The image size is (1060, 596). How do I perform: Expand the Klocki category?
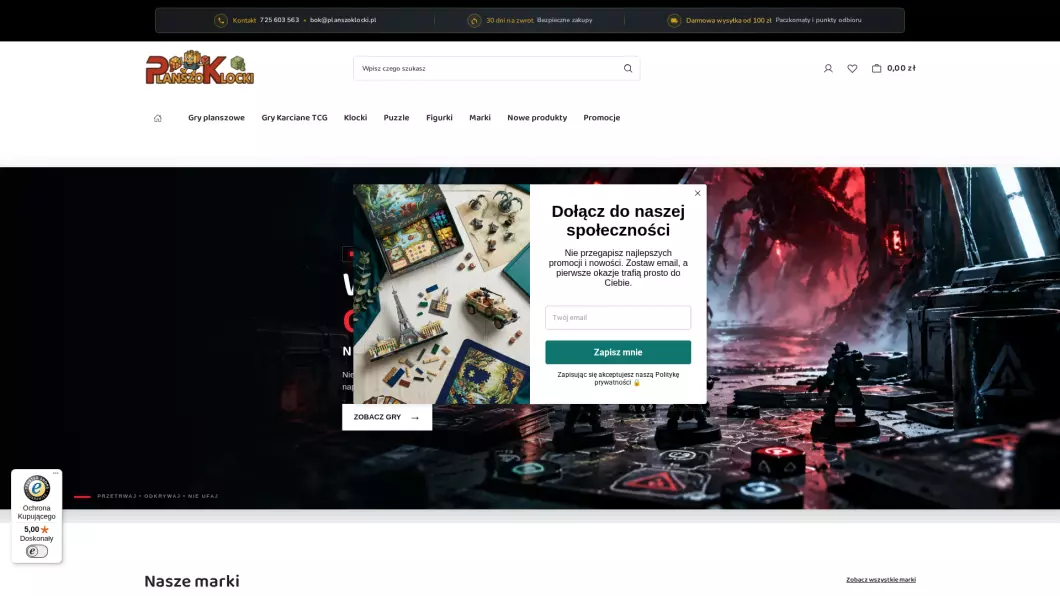[x=355, y=118]
